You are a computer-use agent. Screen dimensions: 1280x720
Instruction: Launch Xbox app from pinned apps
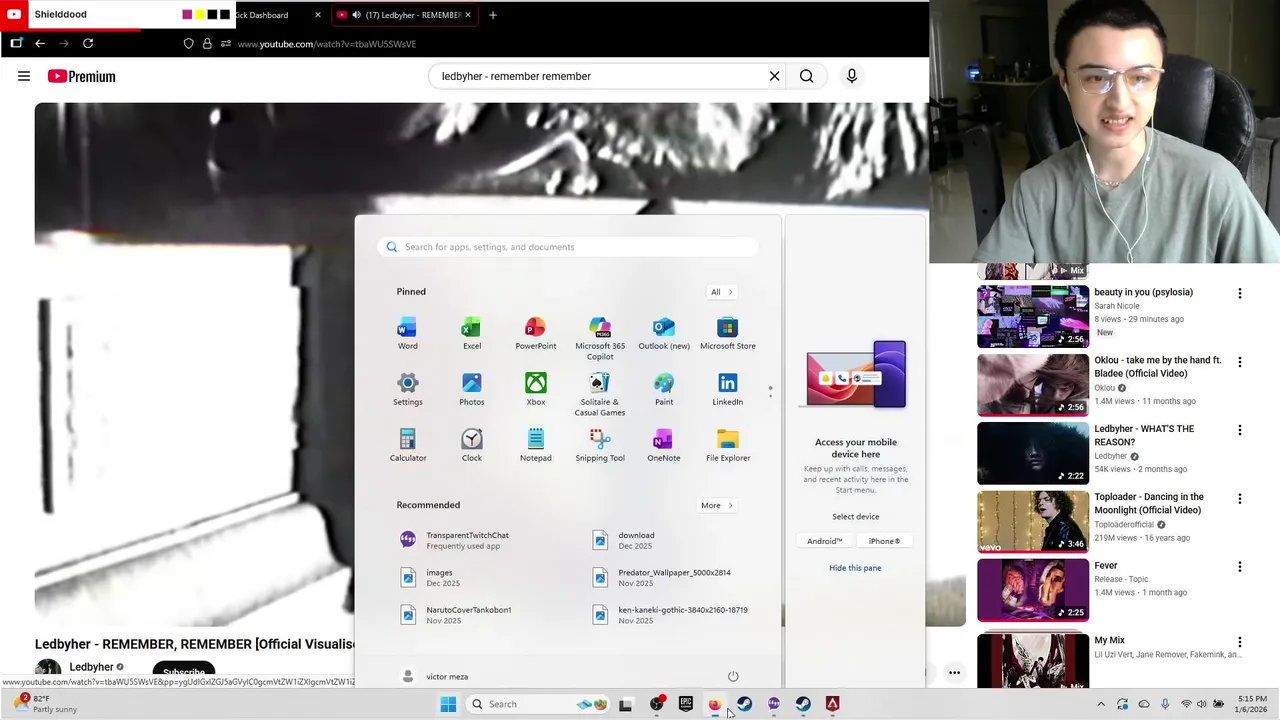[x=535, y=390]
